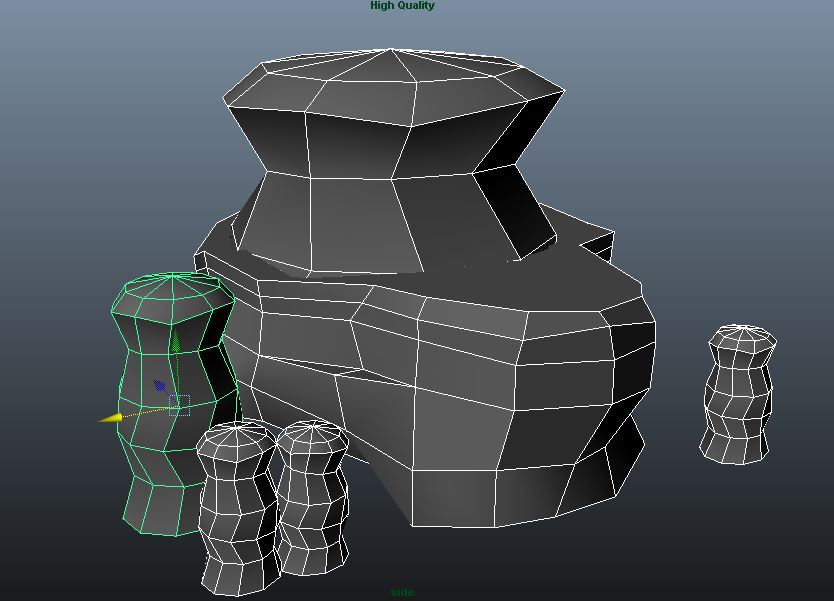The image size is (834, 601).
Task: Click the dotted manipulator box on green mesh
Action: click(180, 404)
